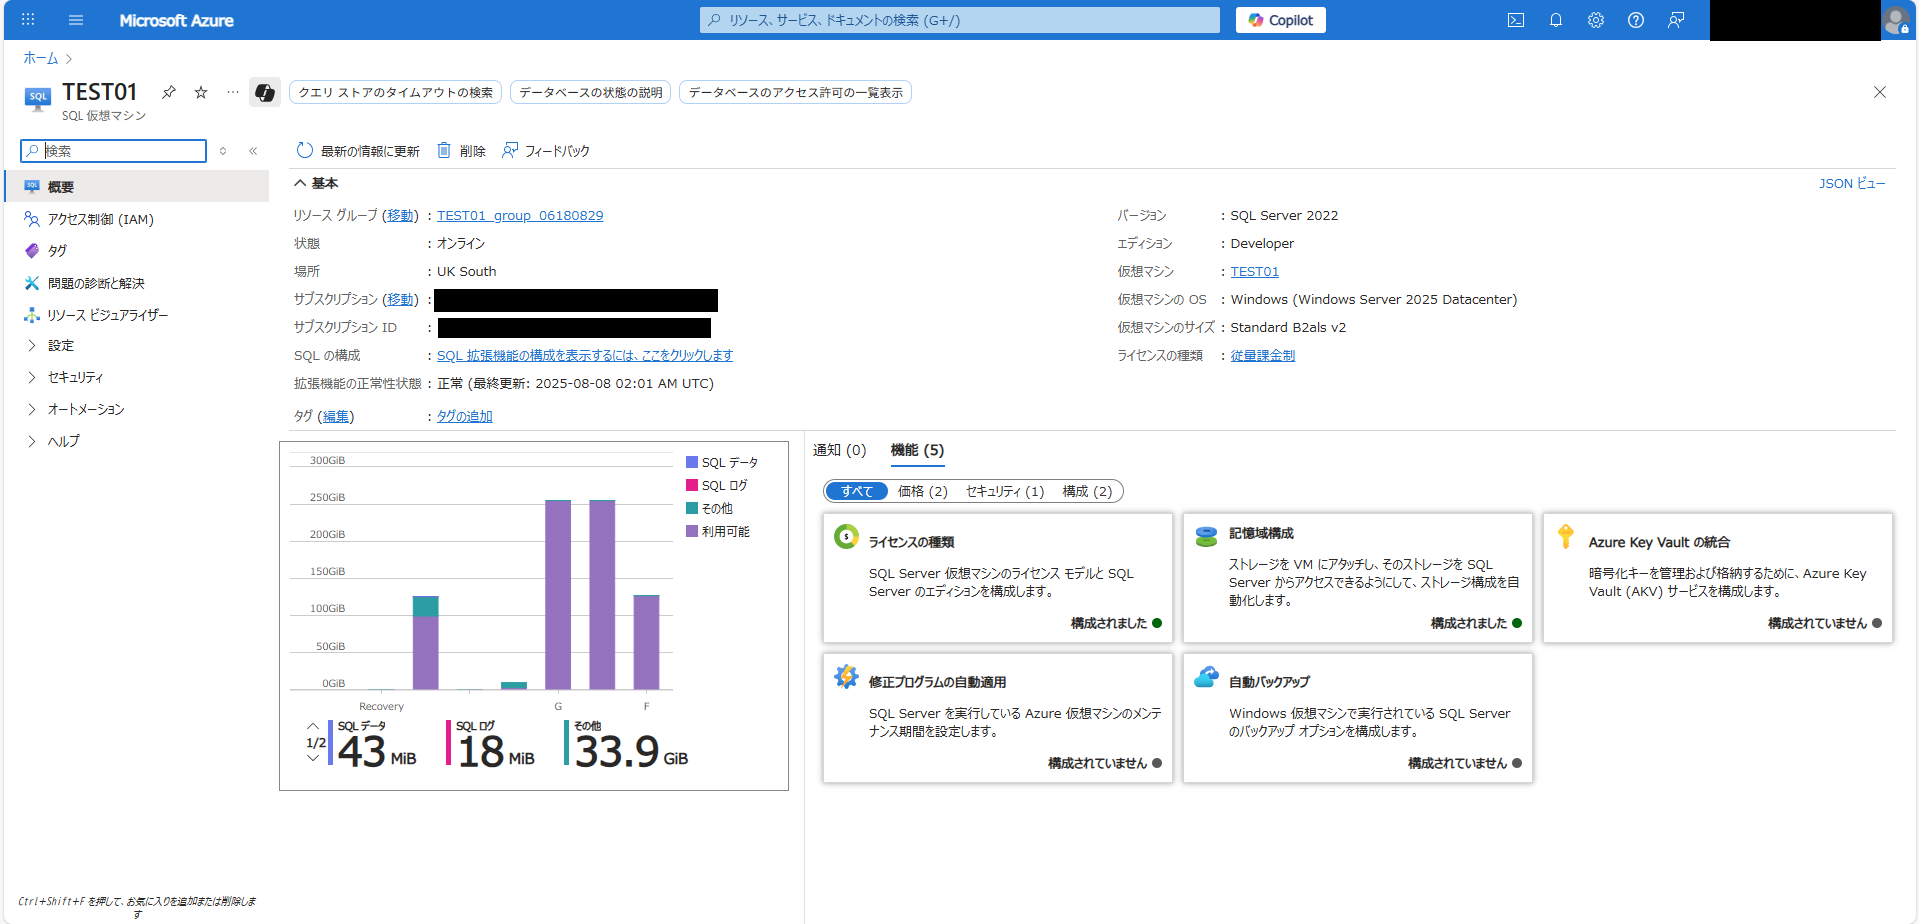Open the Azure portal hamburger menu
The height and width of the screenshot is (924, 1919).
coord(76,20)
